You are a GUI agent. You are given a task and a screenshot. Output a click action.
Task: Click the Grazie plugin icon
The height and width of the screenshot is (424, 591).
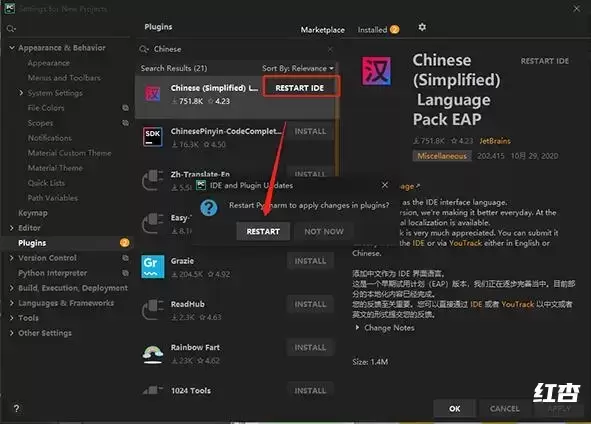point(153,266)
